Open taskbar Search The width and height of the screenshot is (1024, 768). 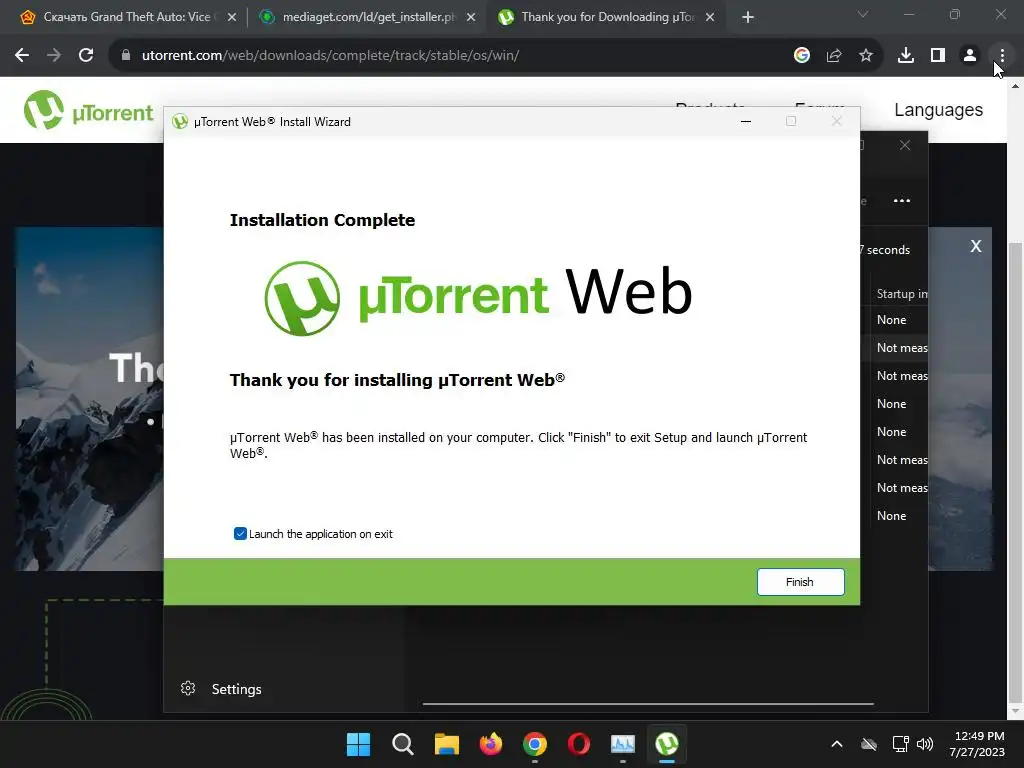402,744
